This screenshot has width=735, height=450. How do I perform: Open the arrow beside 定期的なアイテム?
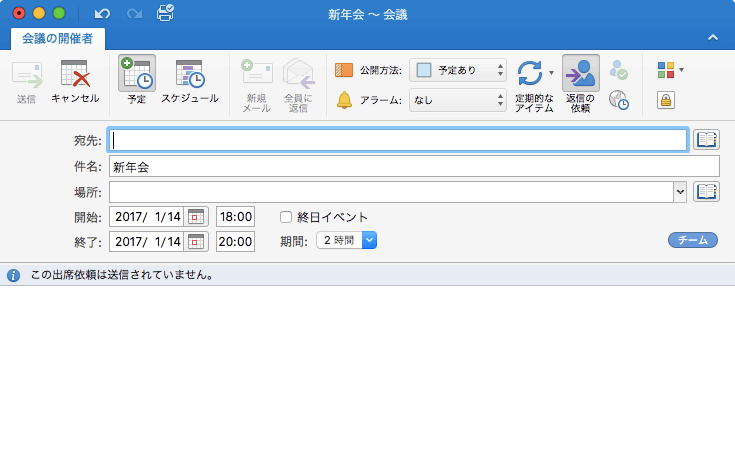pyautogui.click(x=551, y=72)
